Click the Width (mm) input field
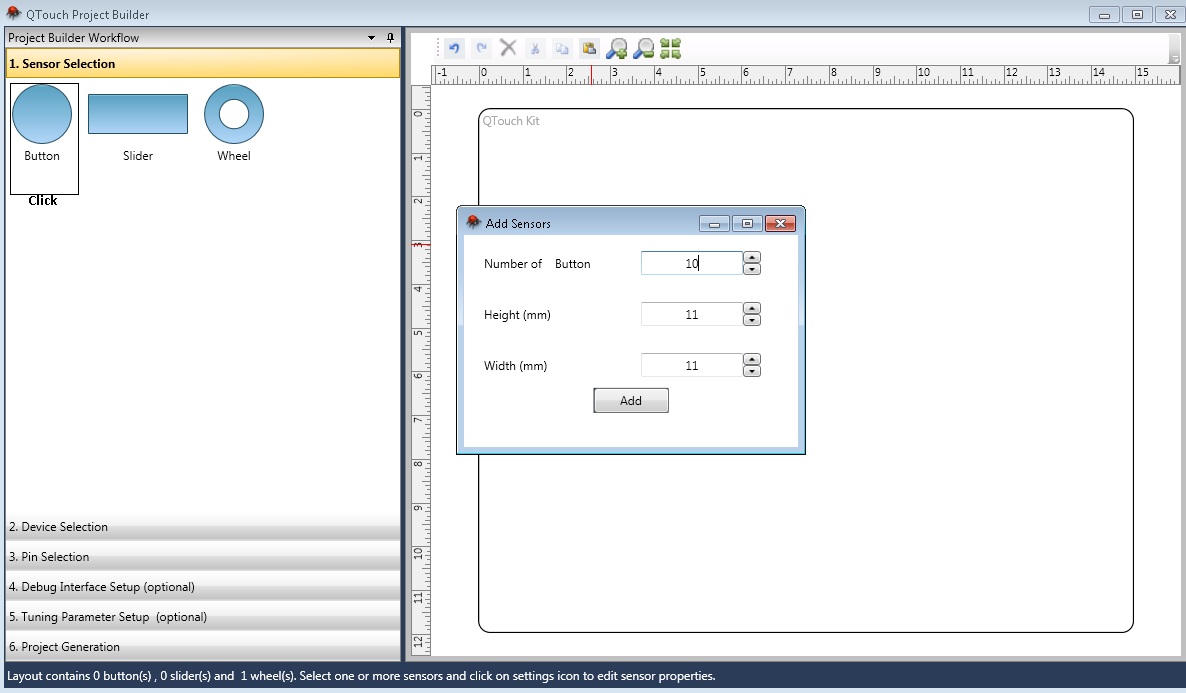The width and height of the screenshot is (1186, 693). click(x=691, y=366)
